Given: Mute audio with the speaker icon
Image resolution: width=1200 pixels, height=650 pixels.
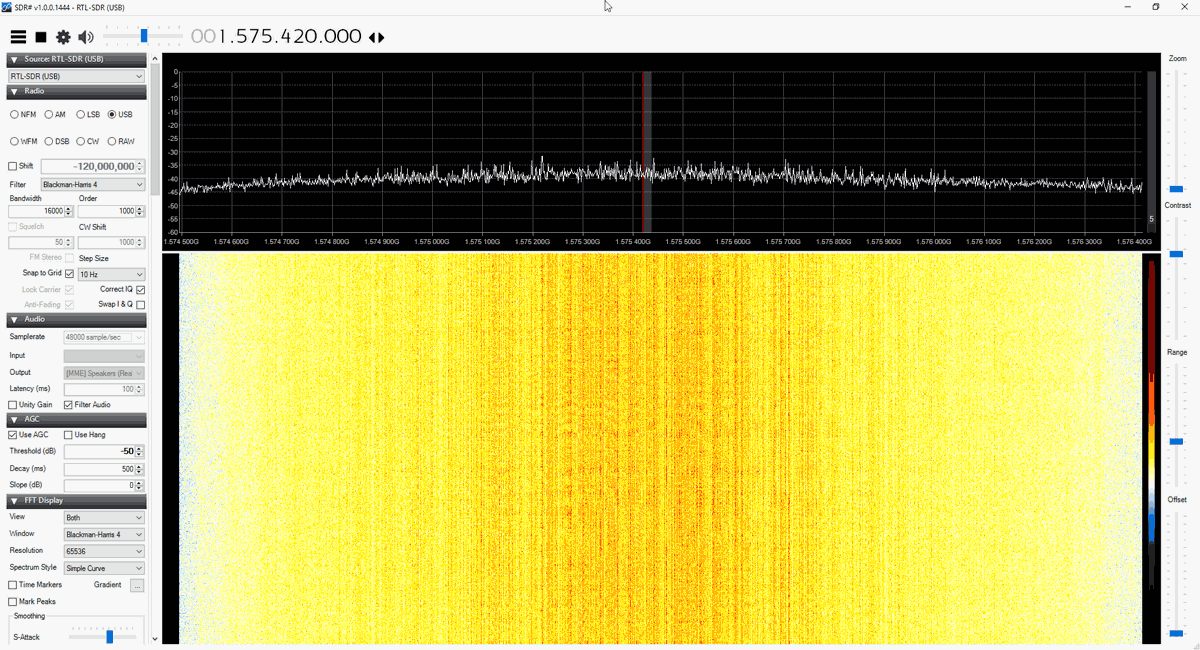Looking at the screenshot, I should [x=86, y=37].
